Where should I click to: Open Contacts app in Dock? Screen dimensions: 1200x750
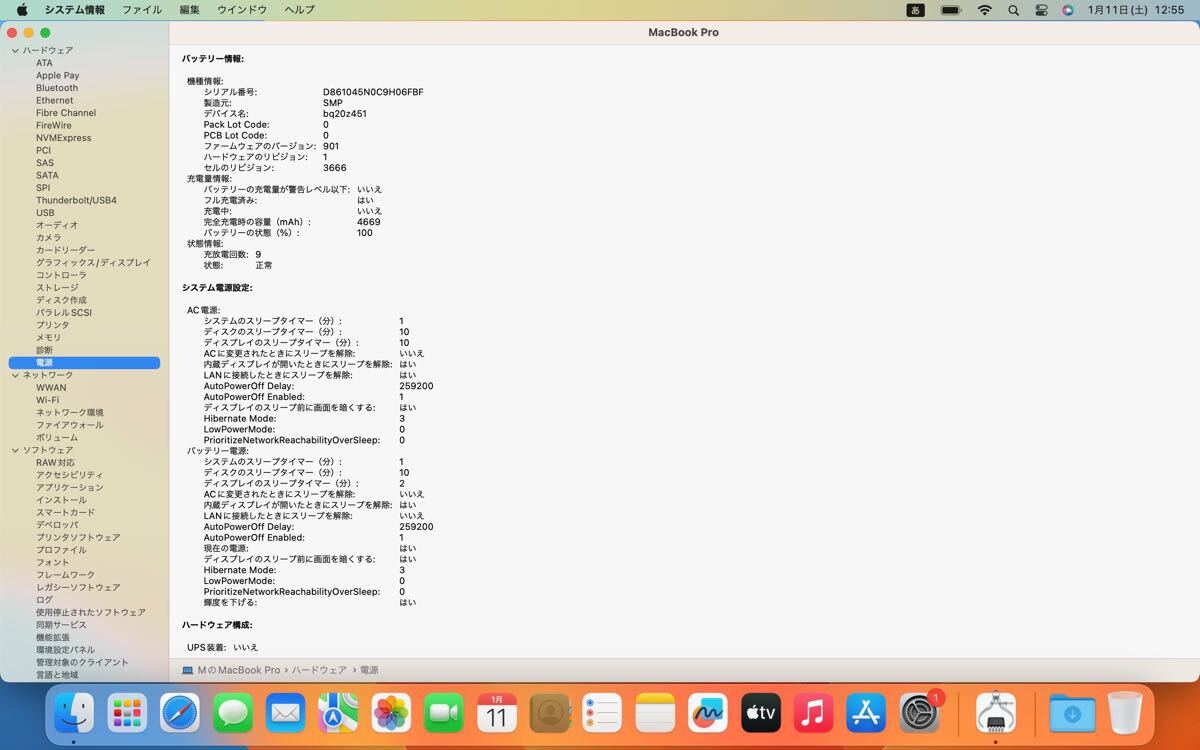click(x=550, y=713)
